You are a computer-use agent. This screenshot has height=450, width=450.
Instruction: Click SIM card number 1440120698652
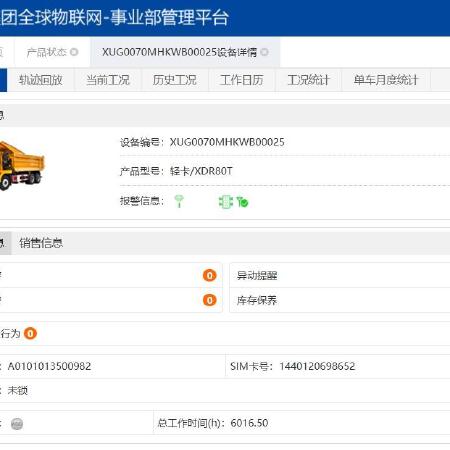[x=317, y=366]
